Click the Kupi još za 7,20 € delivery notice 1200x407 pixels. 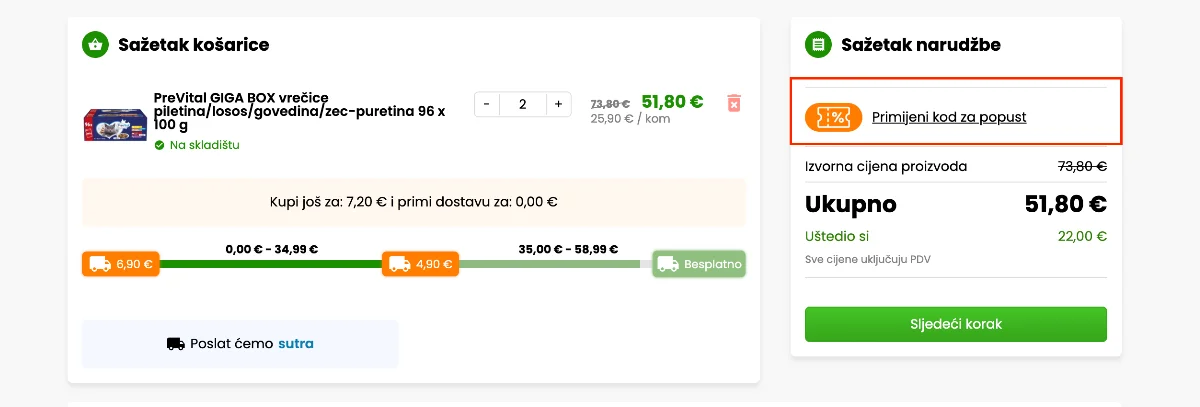[414, 202]
